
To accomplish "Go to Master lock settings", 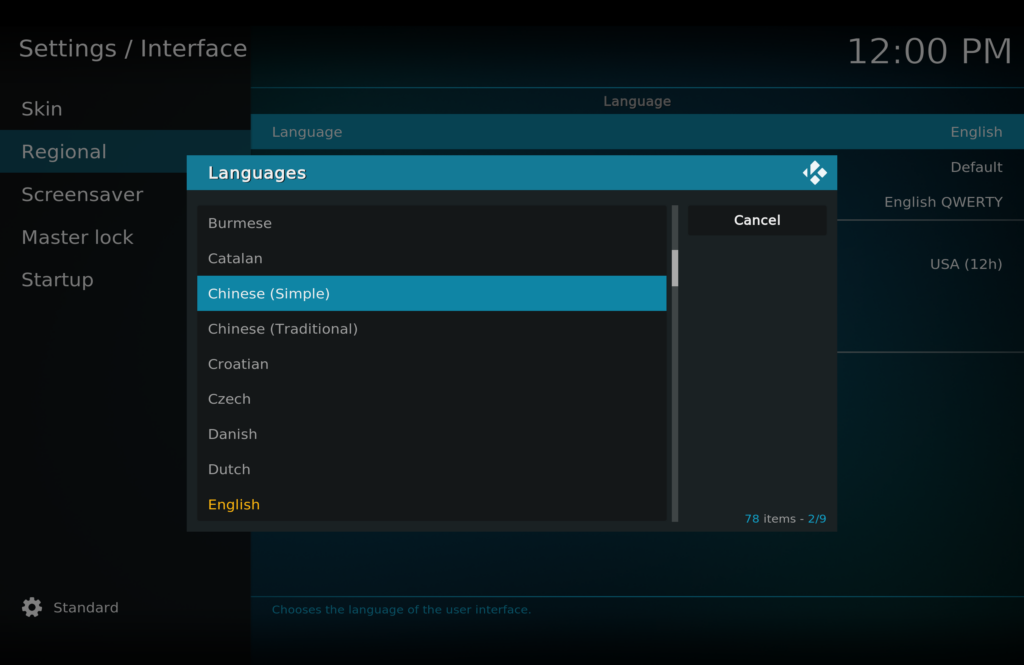I will 77,237.
